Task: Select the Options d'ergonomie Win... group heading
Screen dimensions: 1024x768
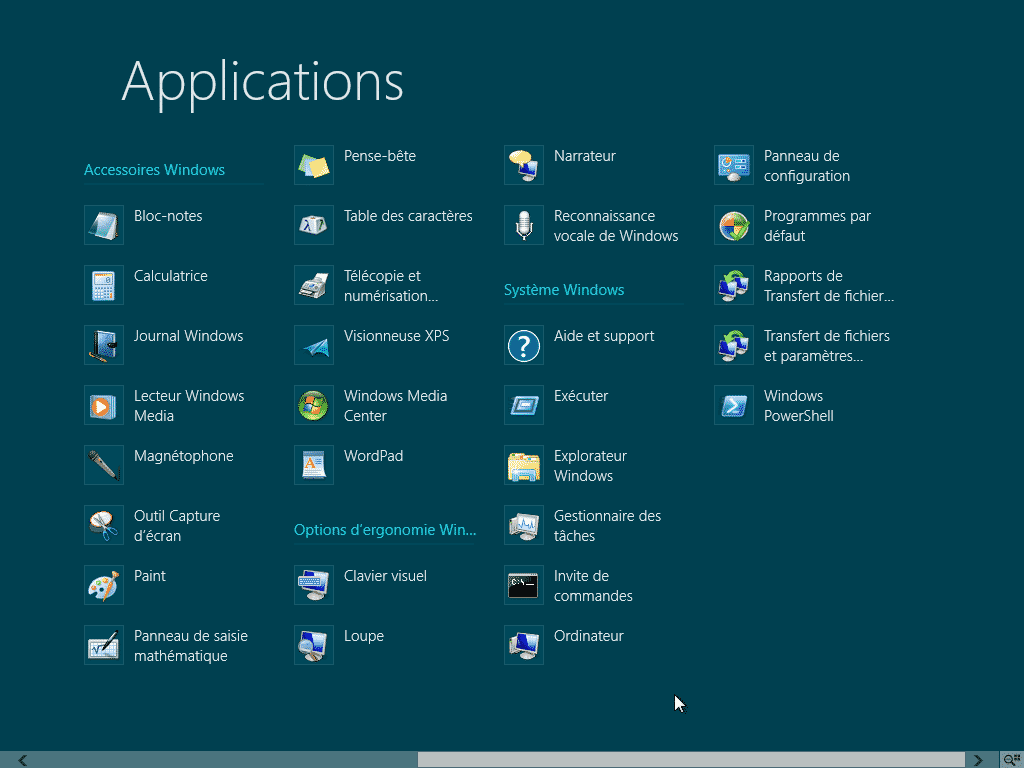Action: coord(385,530)
